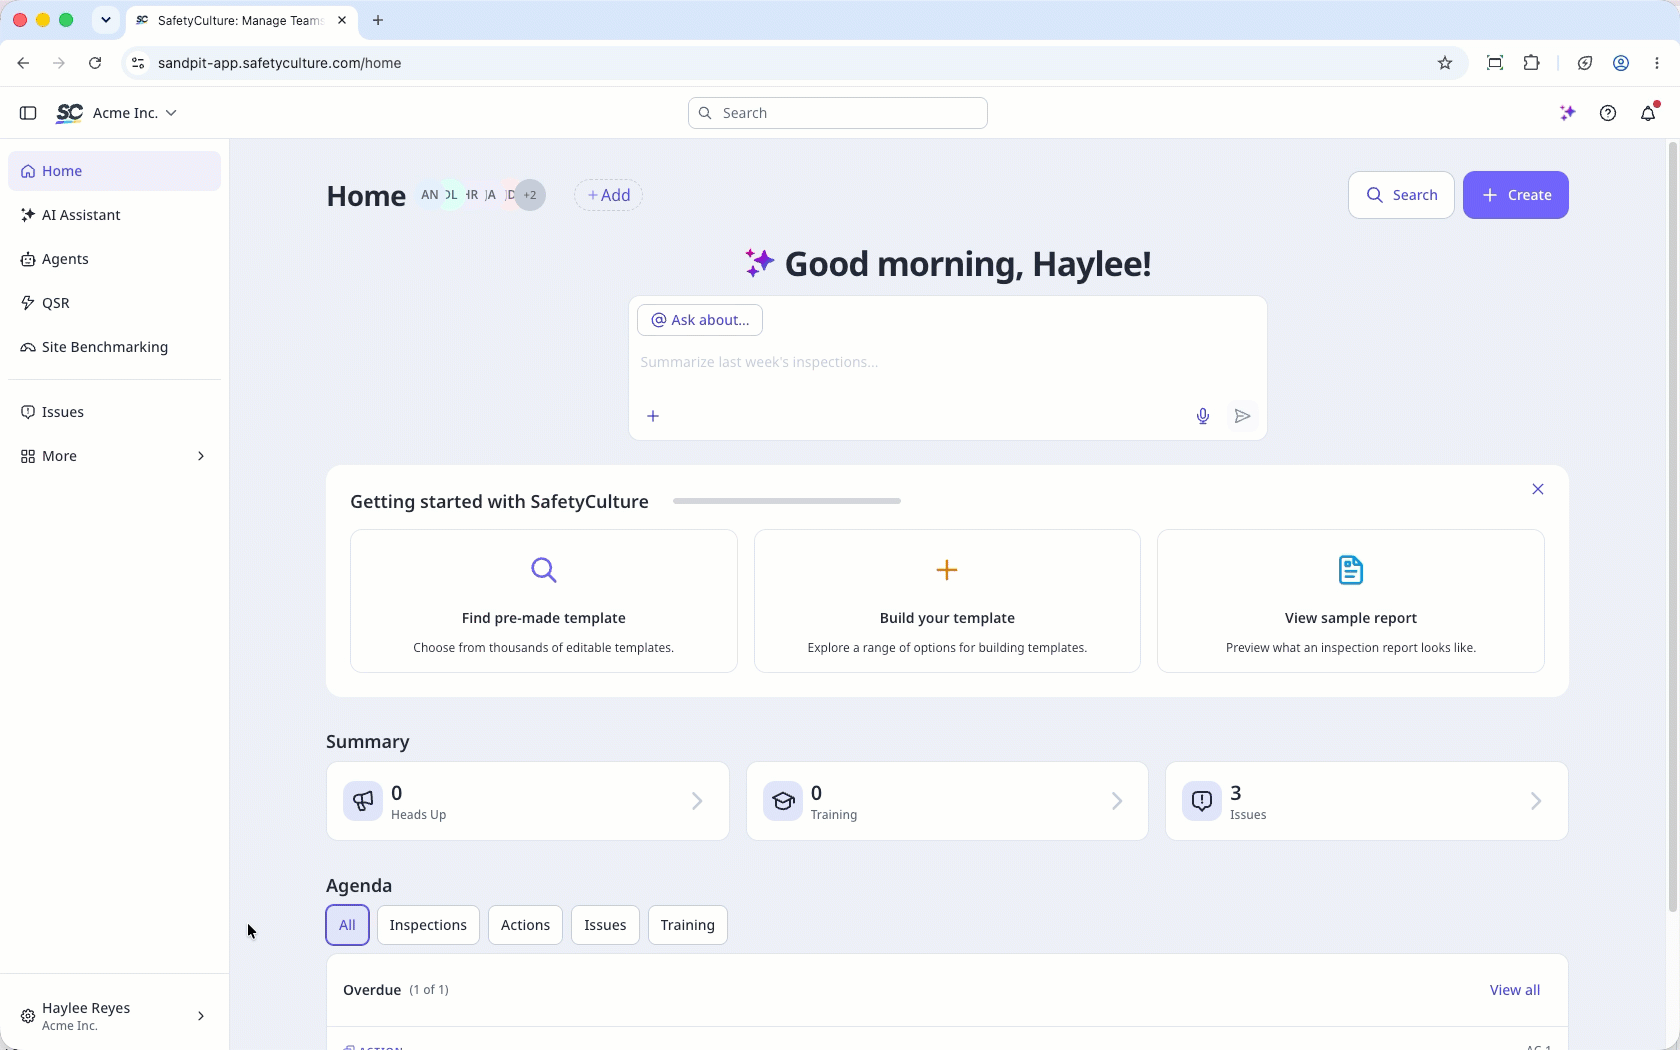Follow the View all overdue link
Image resolution: width=1680 pixels, height=1050 pixels.
point(1515,990)
